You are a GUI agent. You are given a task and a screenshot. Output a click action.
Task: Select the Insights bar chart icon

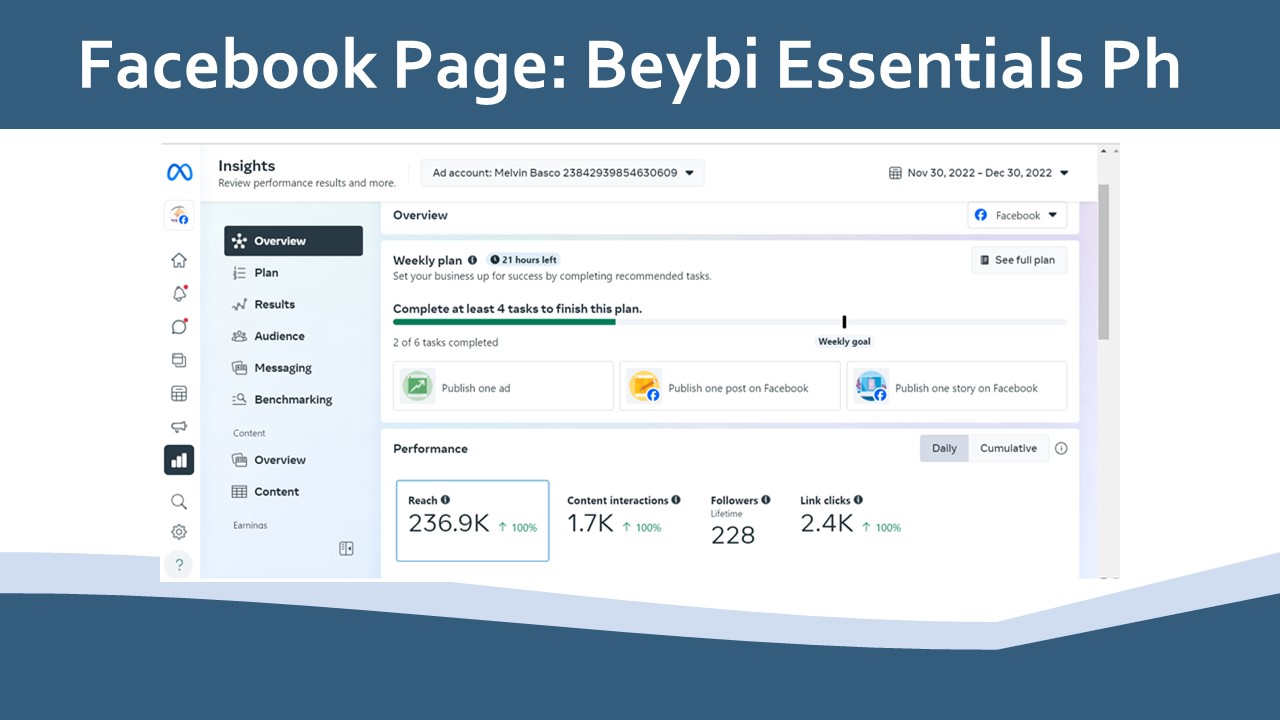coord(179,460)
